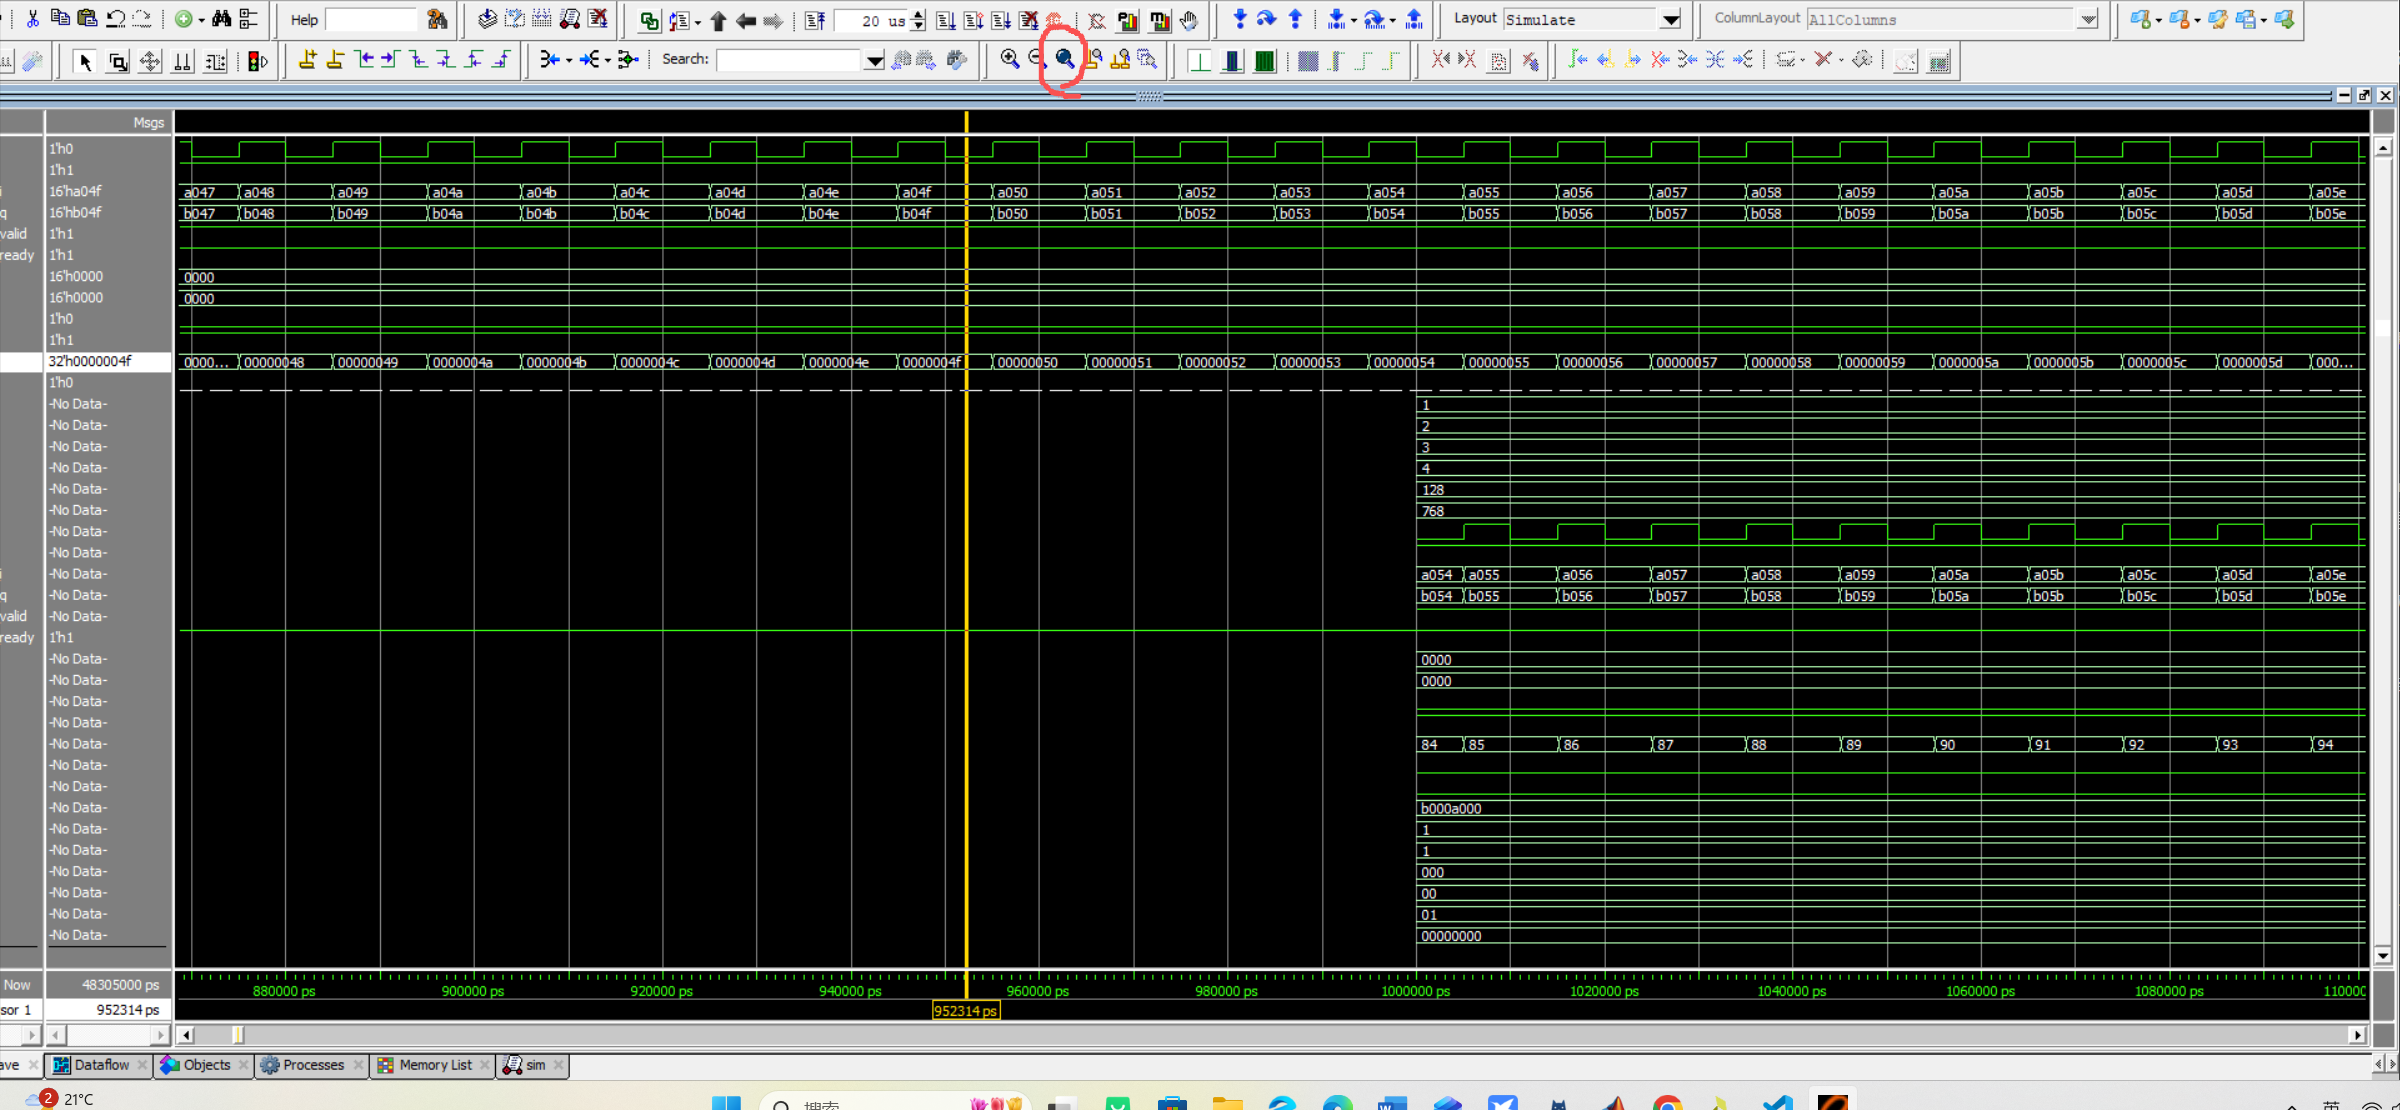
Task: Click the Help text input field
Action: (371, 20)
